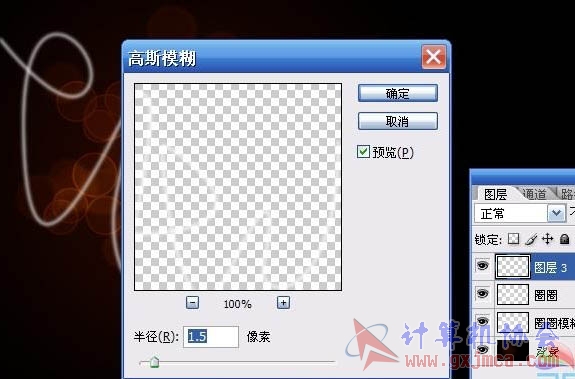Image resolution: width=575 pixels, height=379 pixels.
Task: Select the 图层 3 layer thumbnail
Action: [x=513, y=266]
